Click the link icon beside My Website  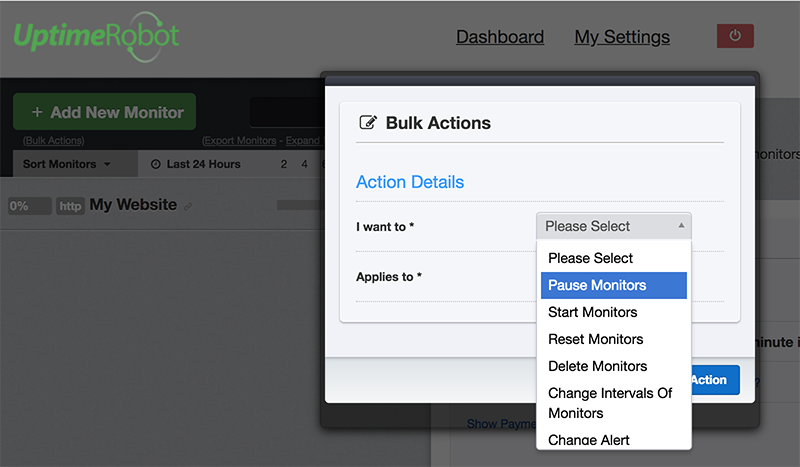click(x=188, y=206)
